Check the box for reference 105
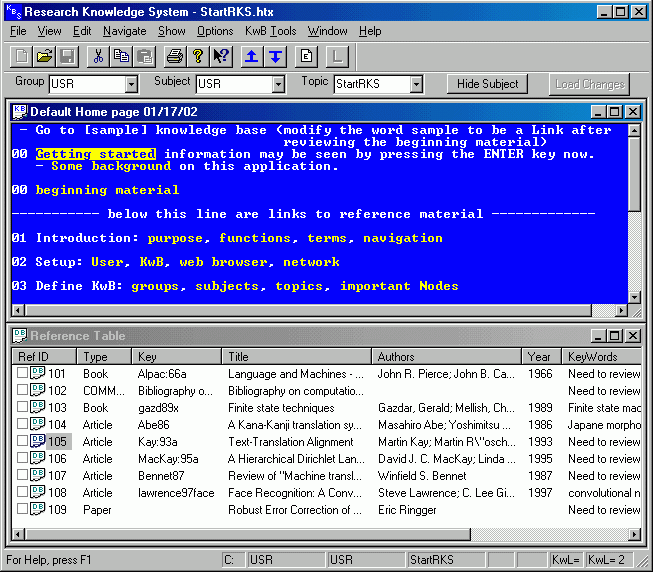This screenshot has height=572, width=653. (22, 441)
